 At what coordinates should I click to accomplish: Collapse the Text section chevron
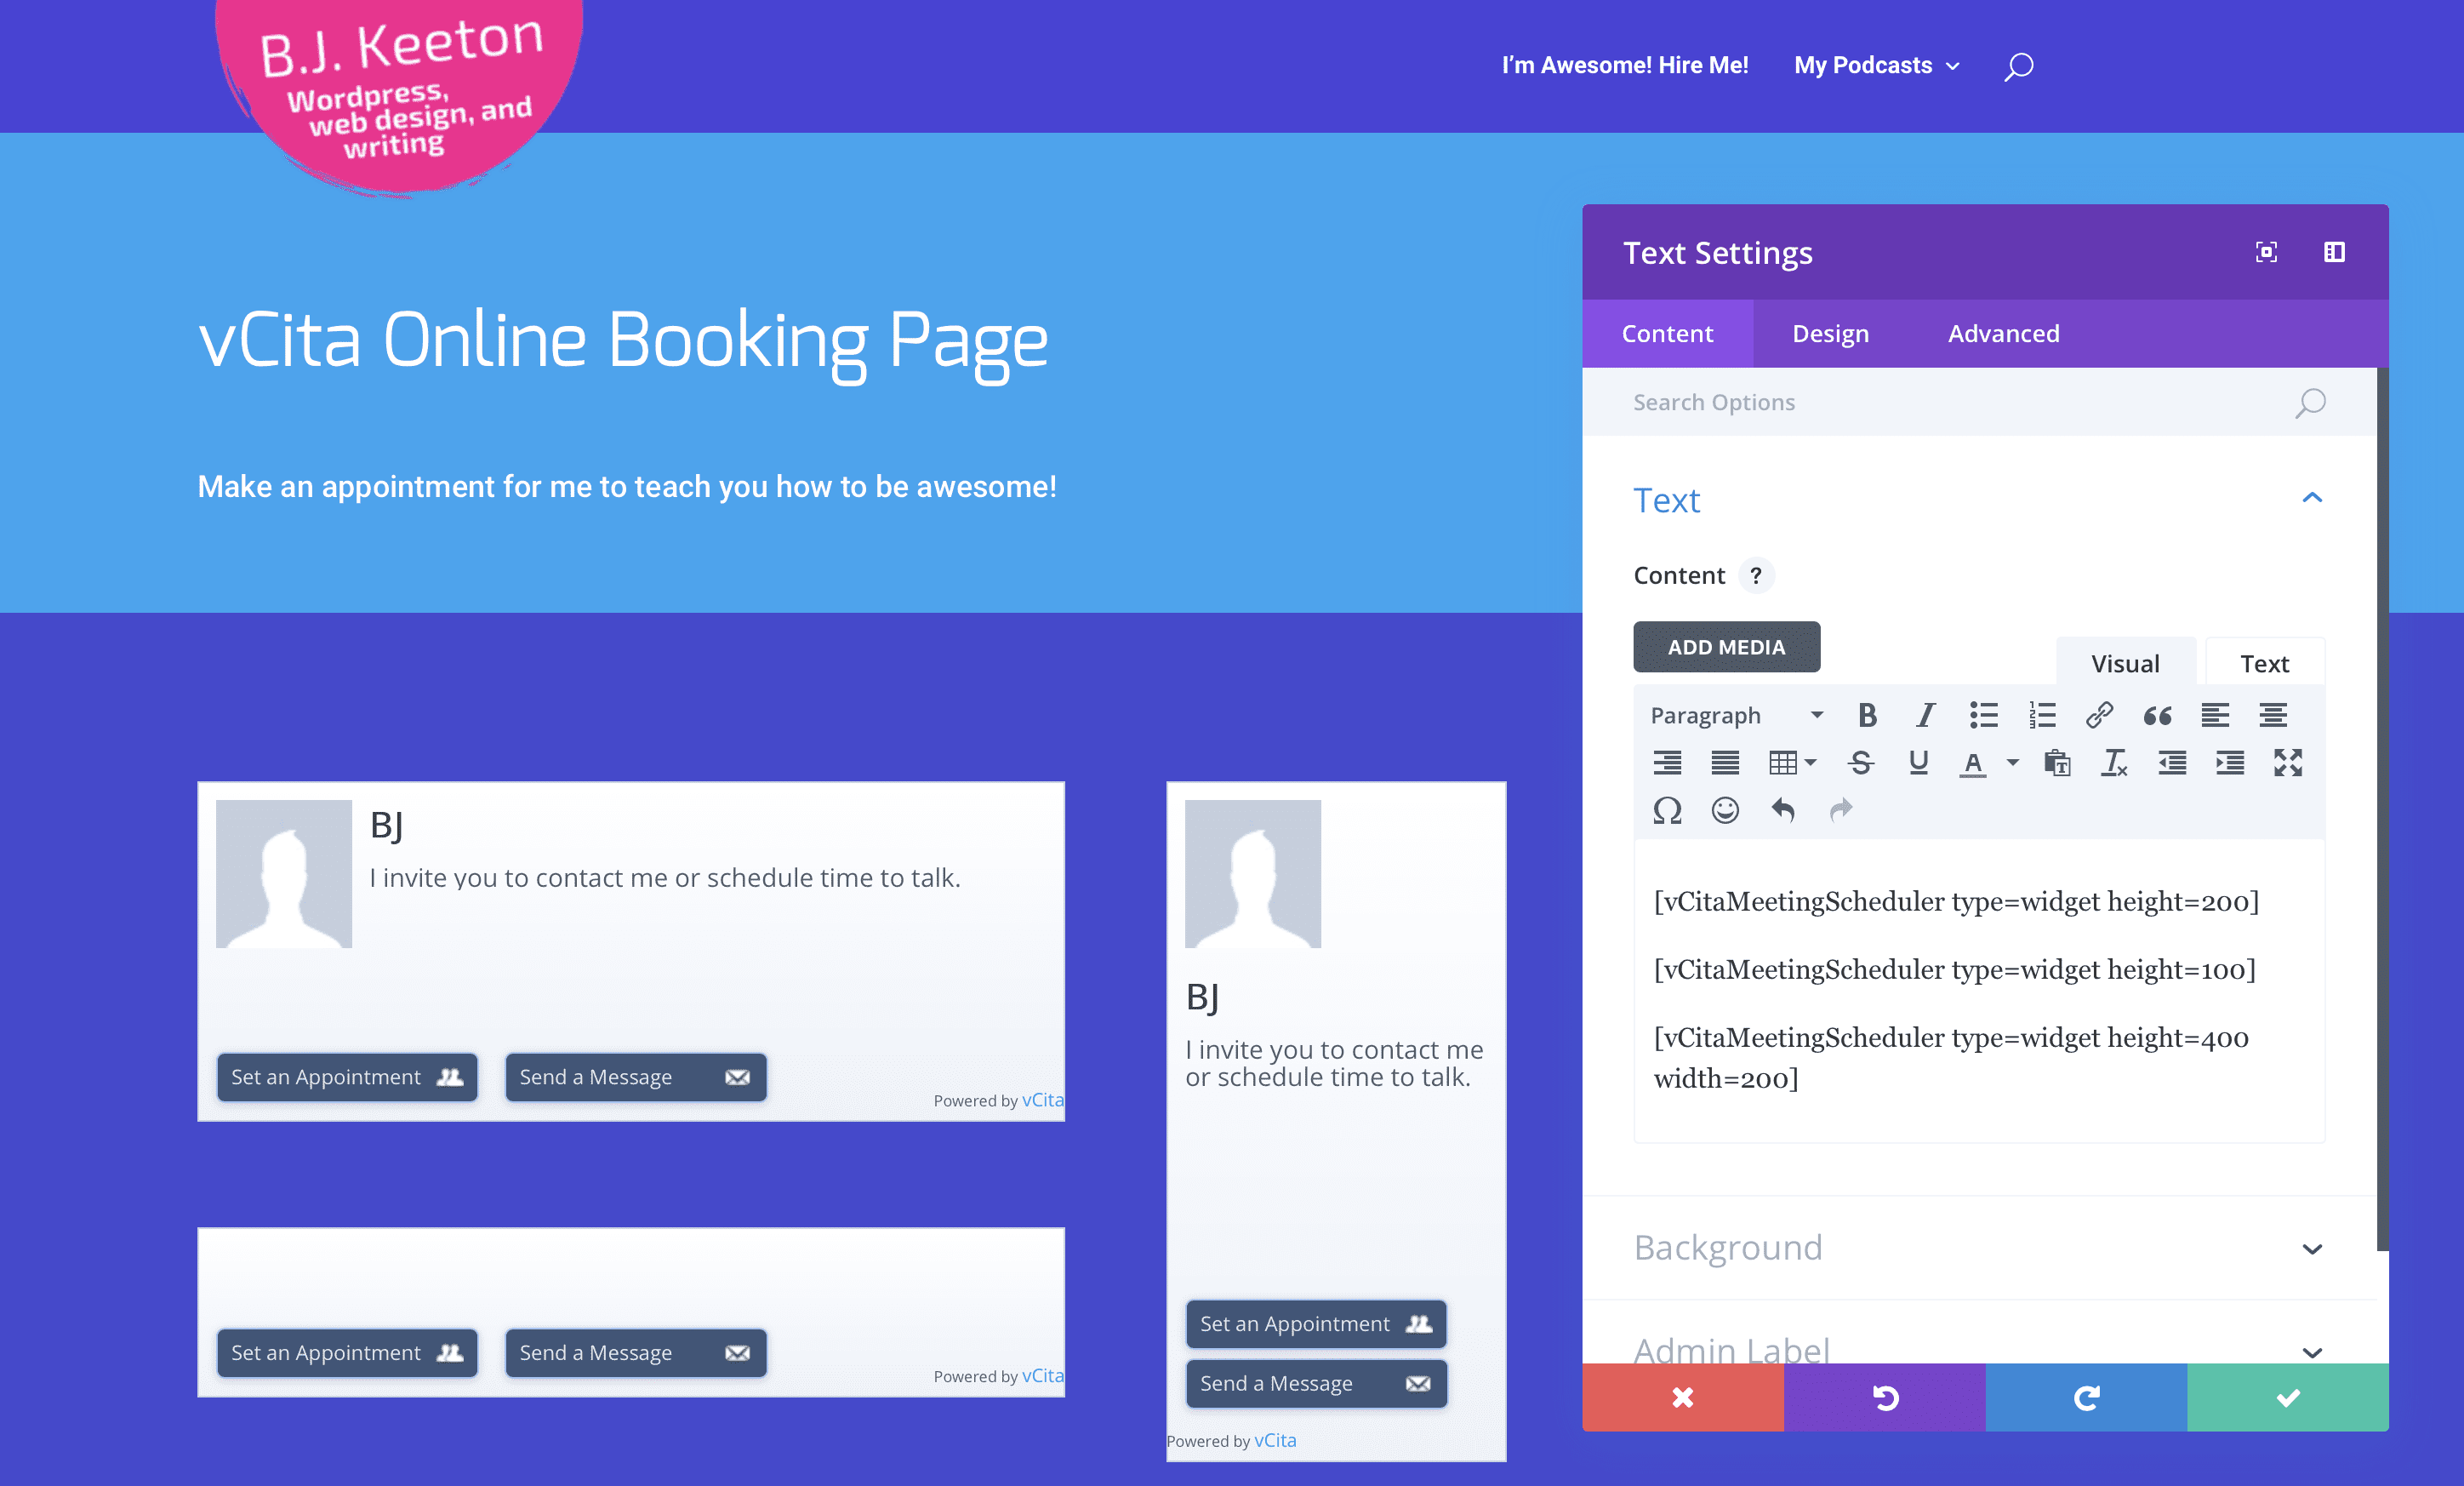pyautogui.click(x=2312, y=498)
